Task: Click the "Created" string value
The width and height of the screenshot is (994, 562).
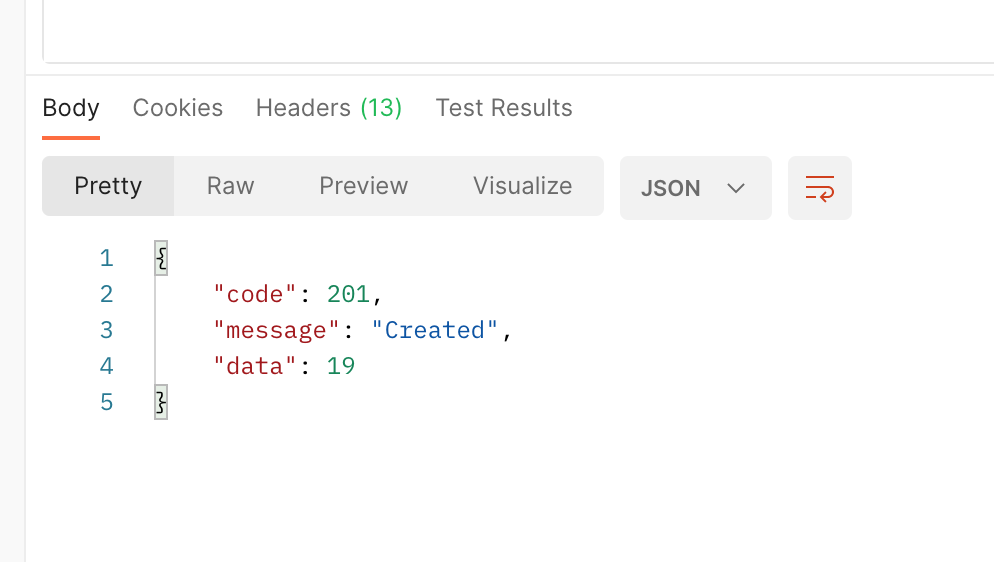Action: [x=435, y=331]
